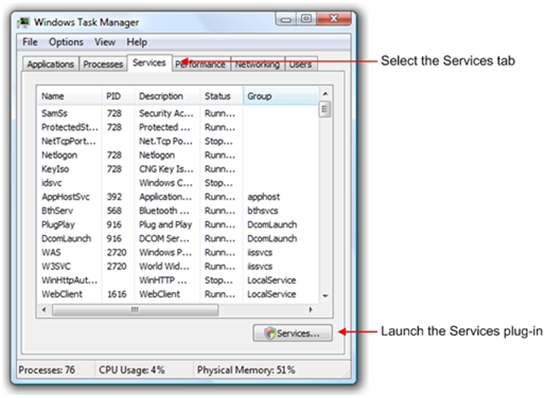The image size is (546, 398).
Task: Select the SamSs service row
Action: [x=178, y=113]
